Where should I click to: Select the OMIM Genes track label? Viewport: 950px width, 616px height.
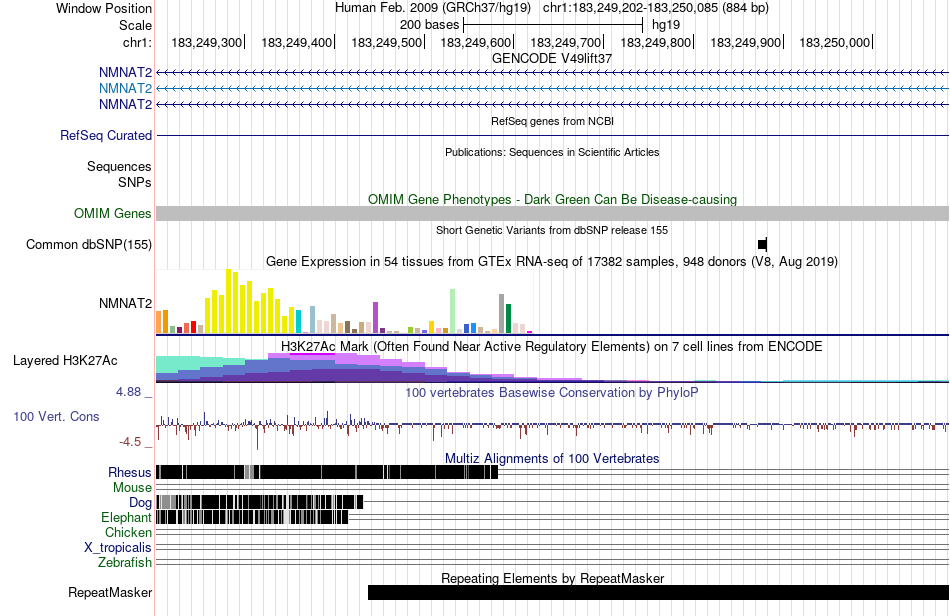point(113,213)
